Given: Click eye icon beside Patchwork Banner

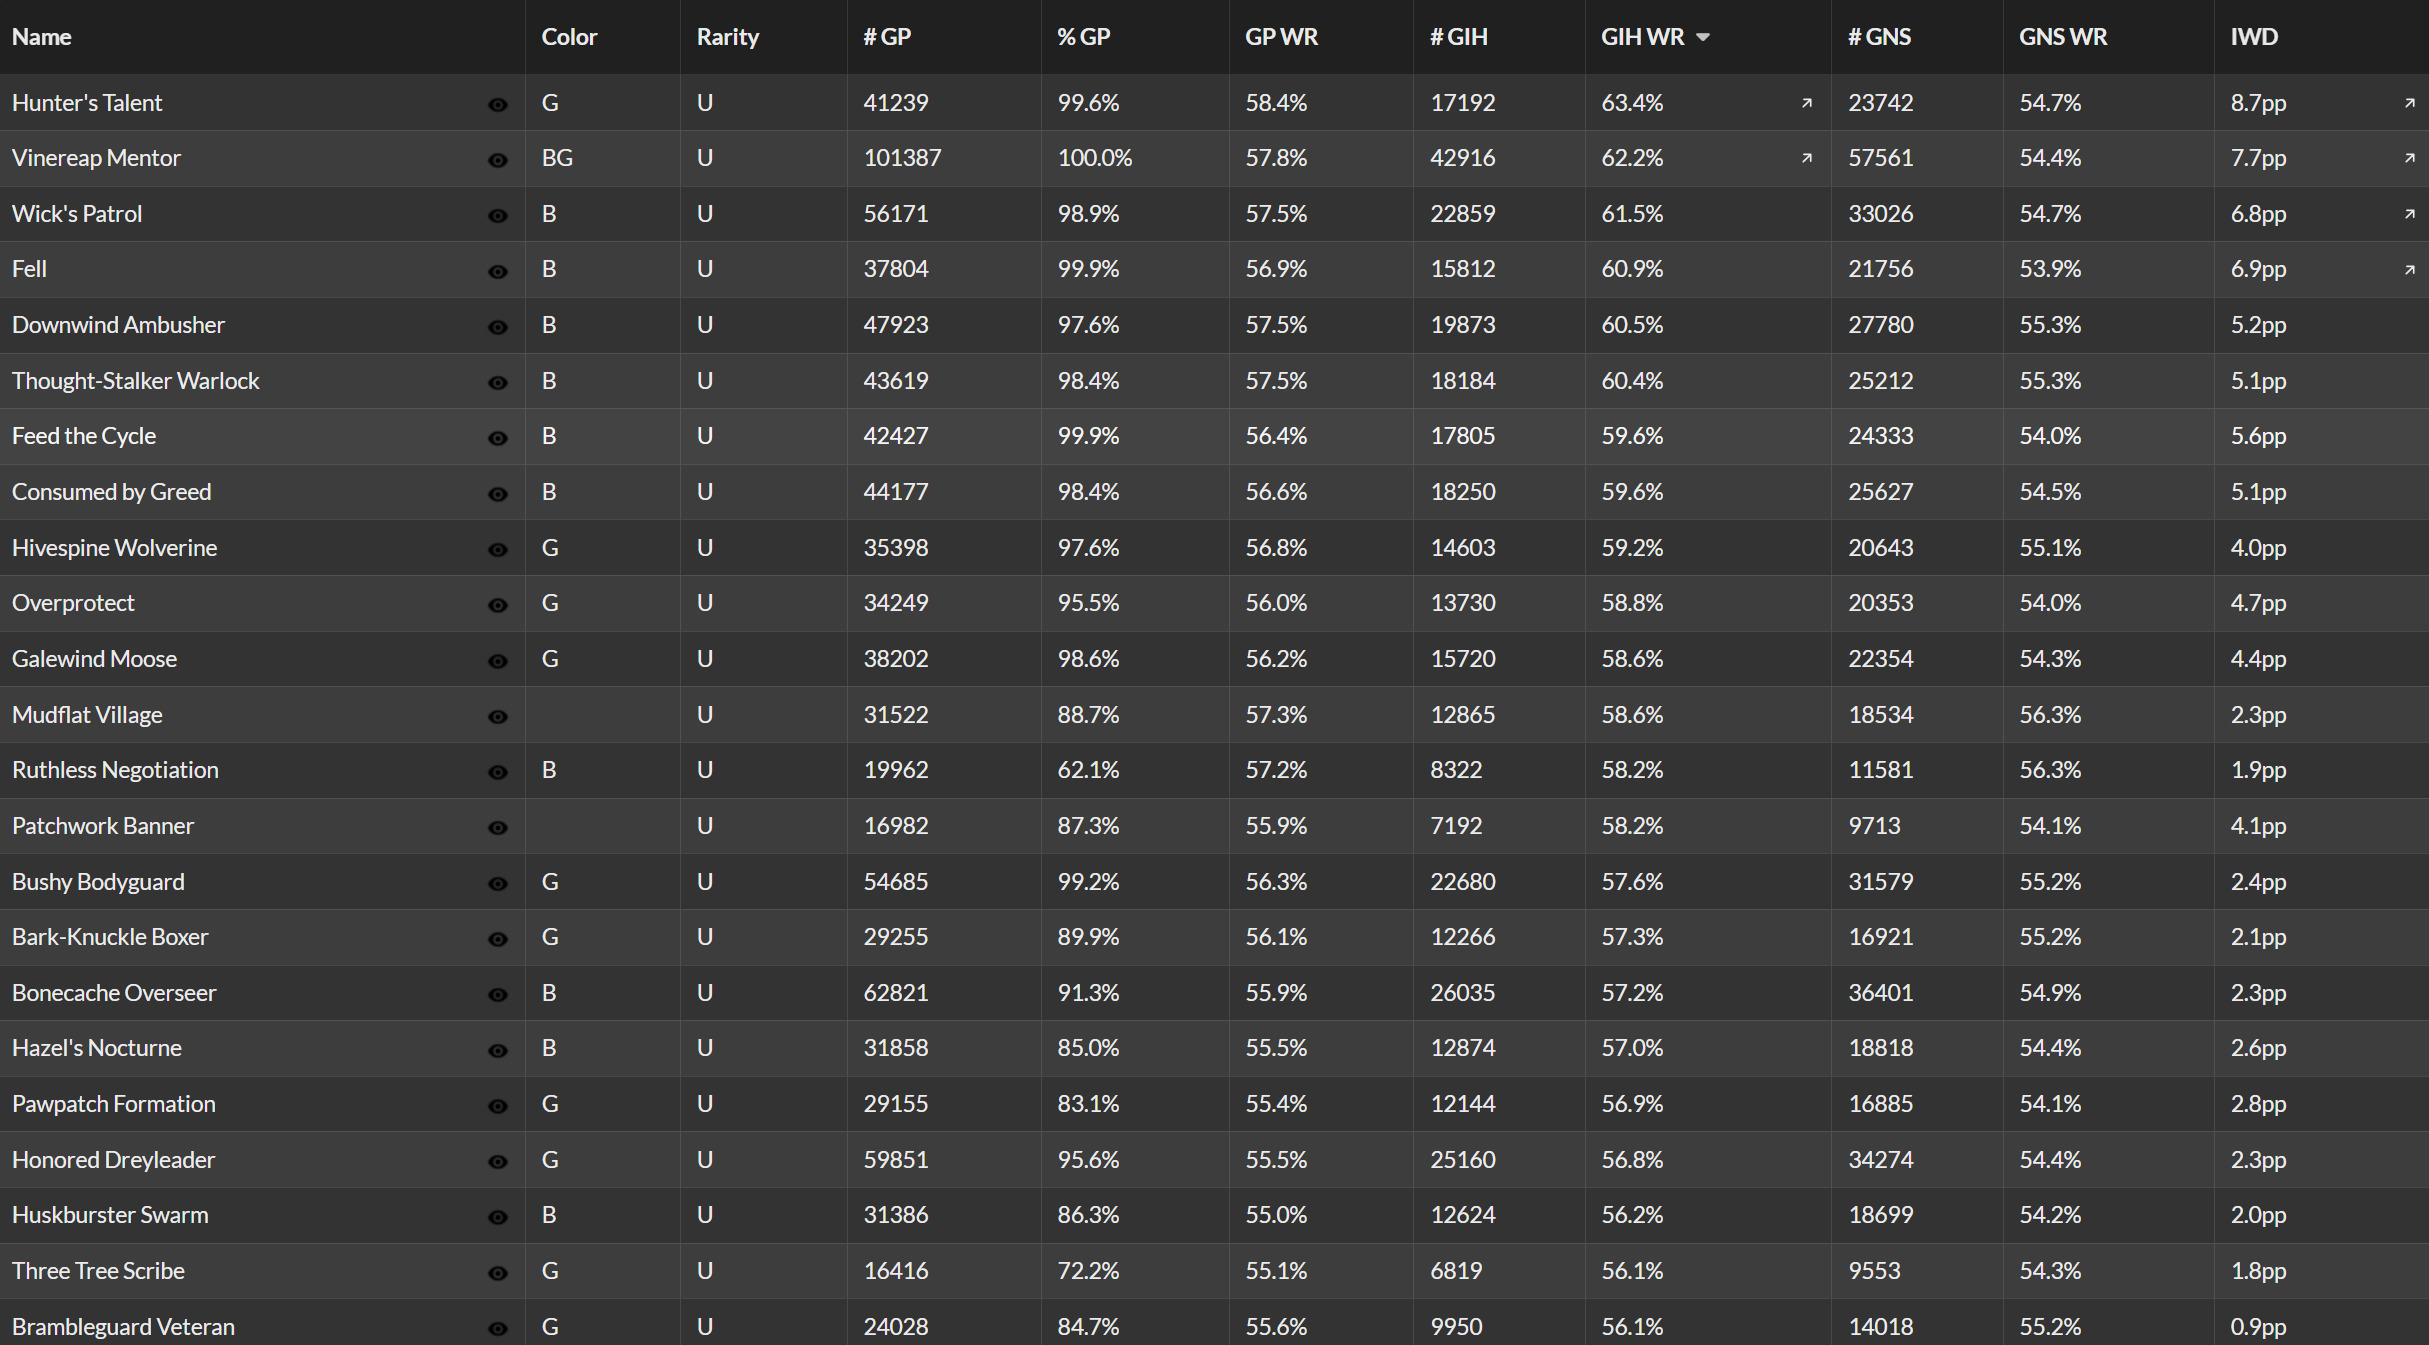Looking at the screenshot, I should [x=497, y=828].
